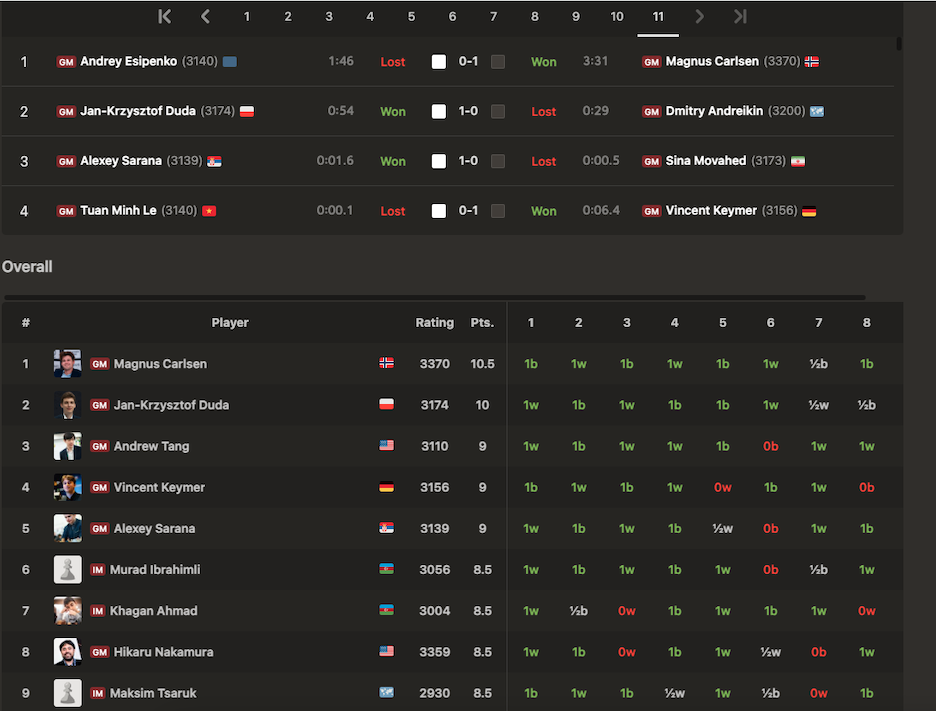Click the black piece square in Keymer's pairing
Viewport: 936px width, 711px height.
point(498,211)
